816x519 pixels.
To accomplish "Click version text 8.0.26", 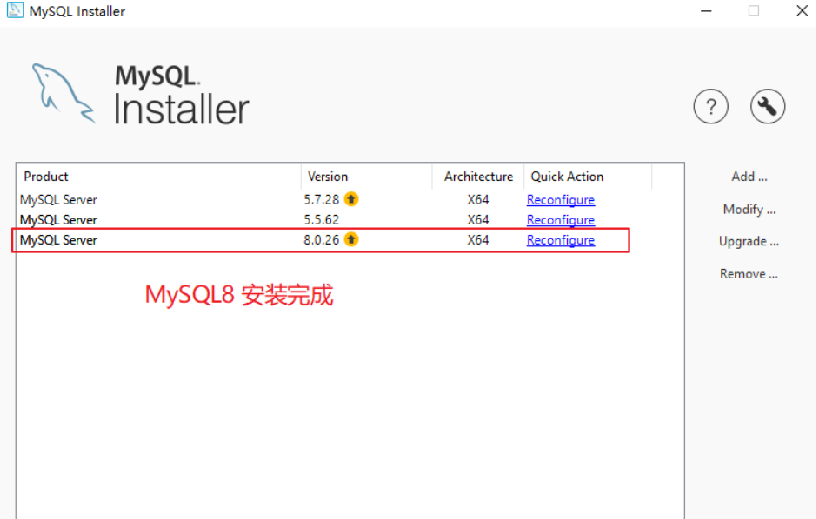I will tap(321, 240).
